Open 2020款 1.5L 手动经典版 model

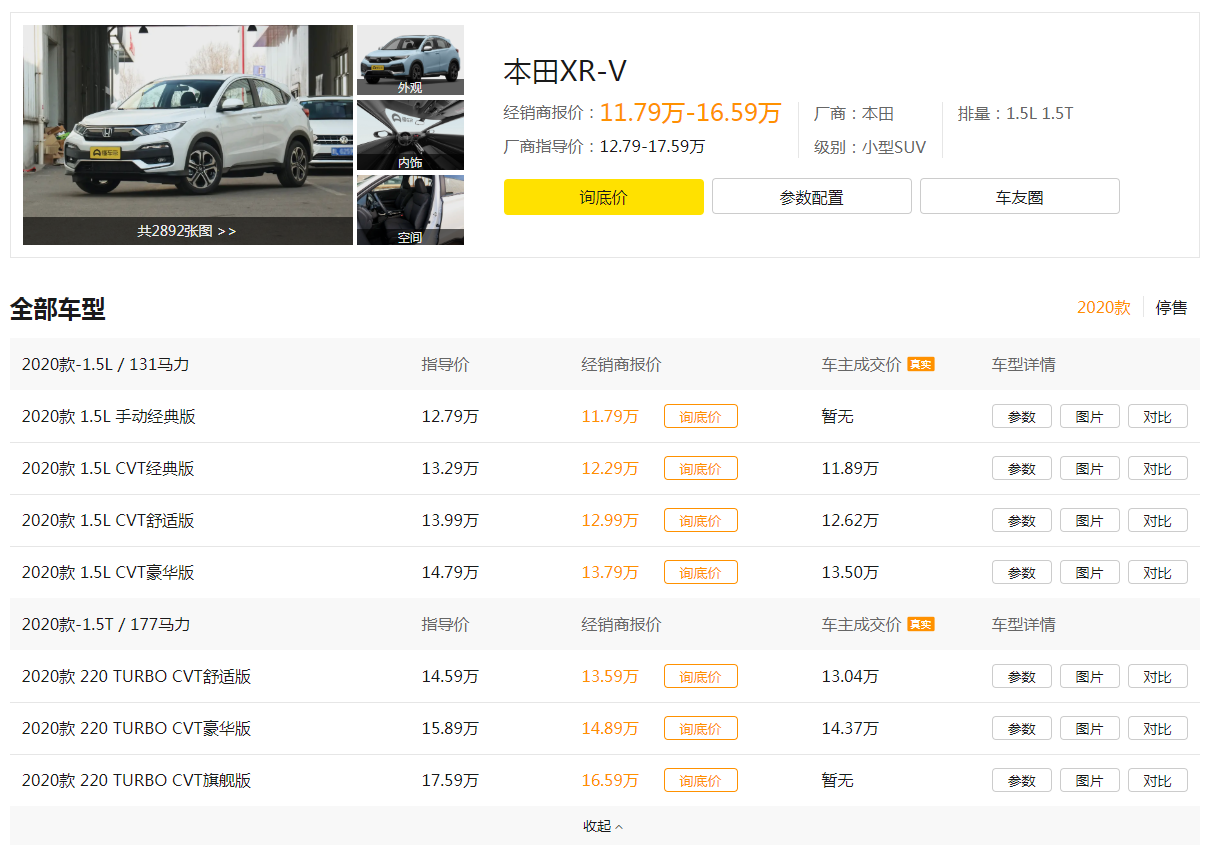(109, 416)
